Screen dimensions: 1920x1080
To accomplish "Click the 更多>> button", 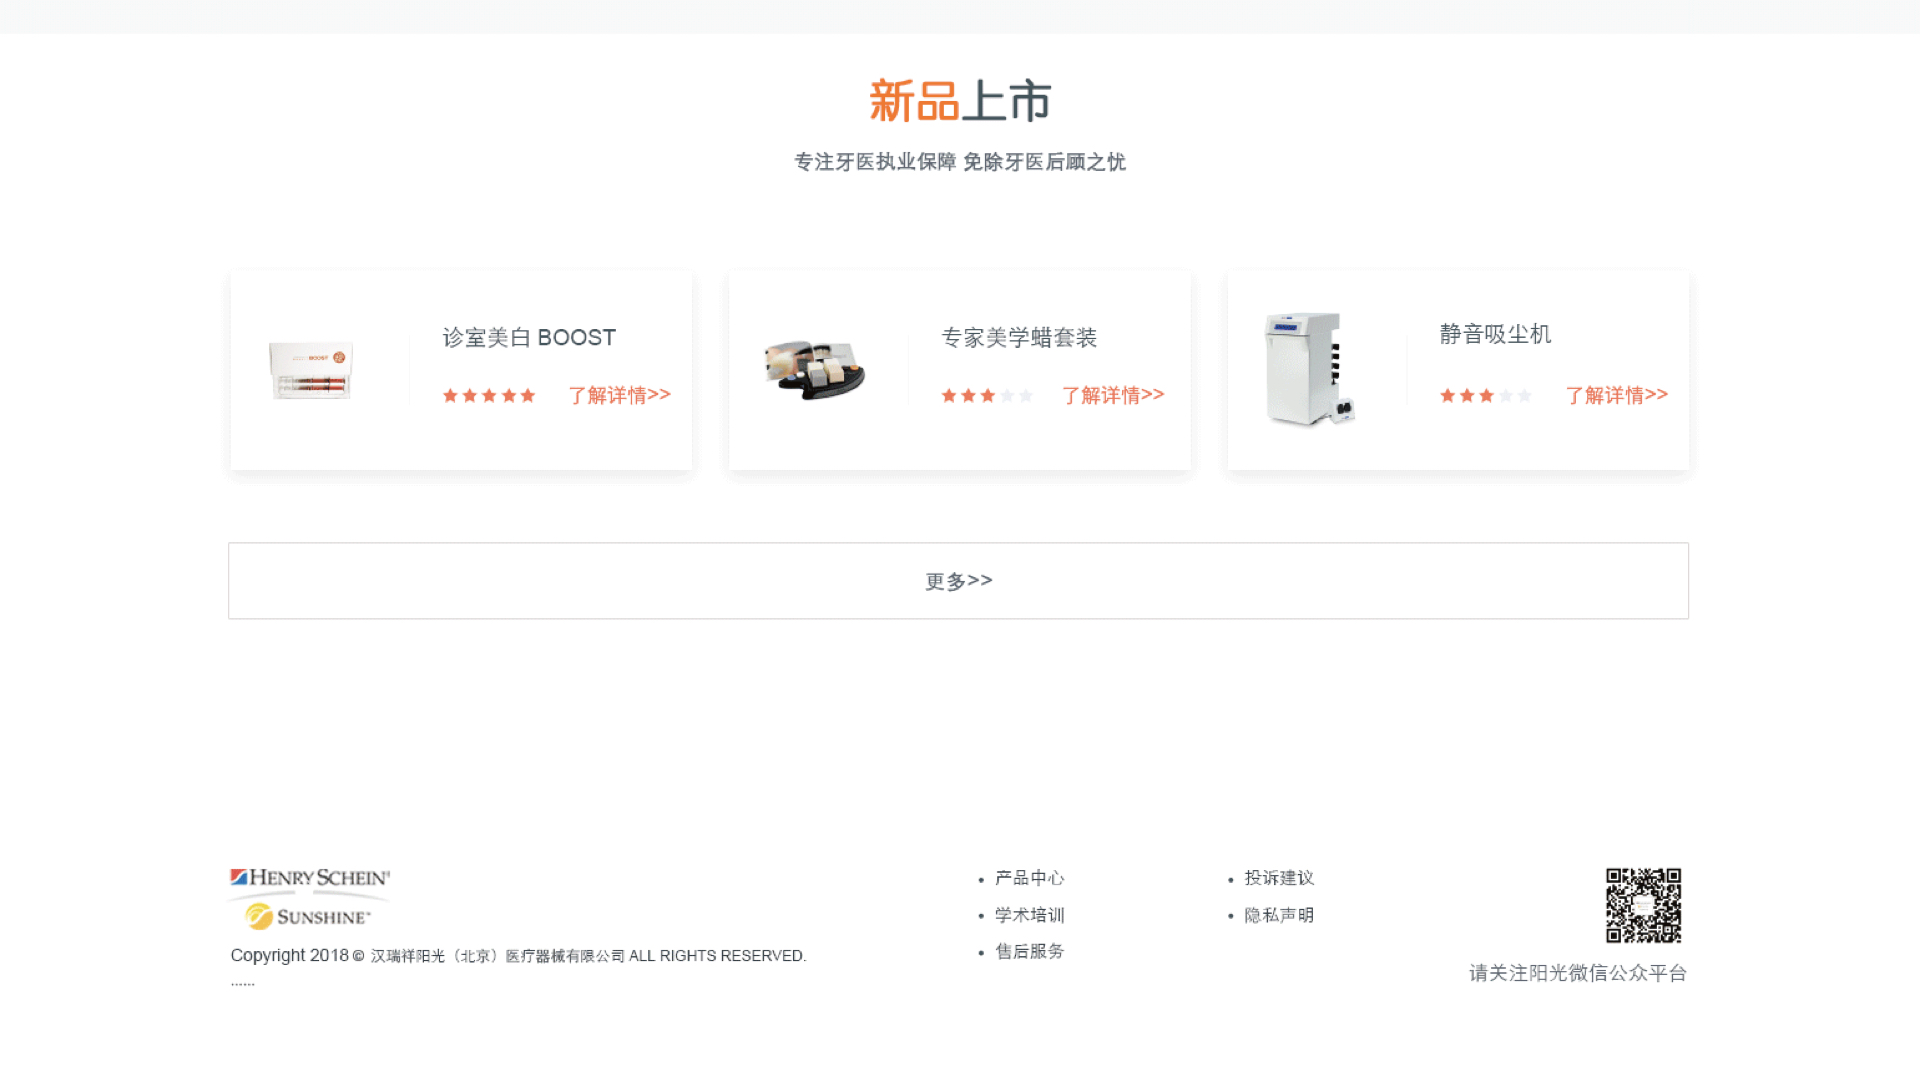I will point(958,581).
